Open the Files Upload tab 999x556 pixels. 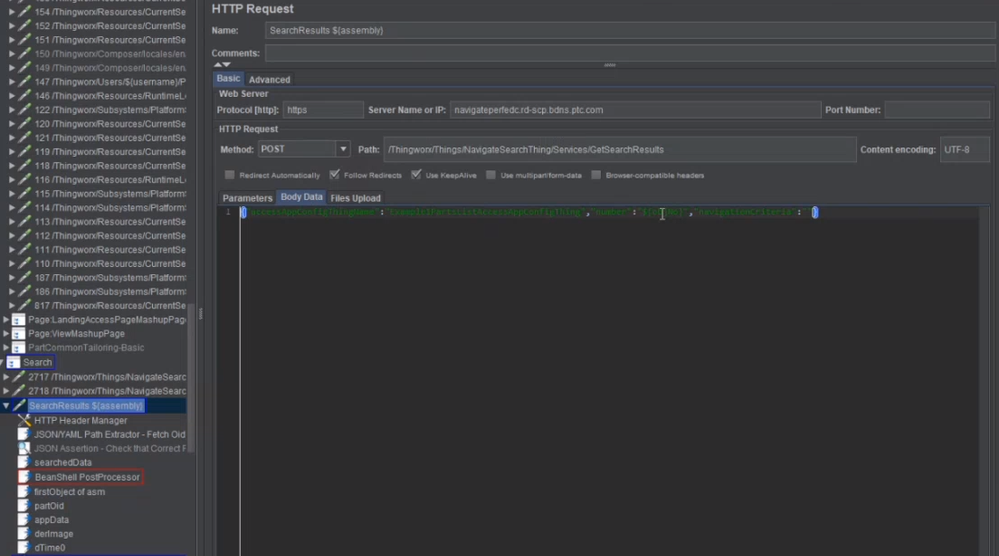coord(356,198)
